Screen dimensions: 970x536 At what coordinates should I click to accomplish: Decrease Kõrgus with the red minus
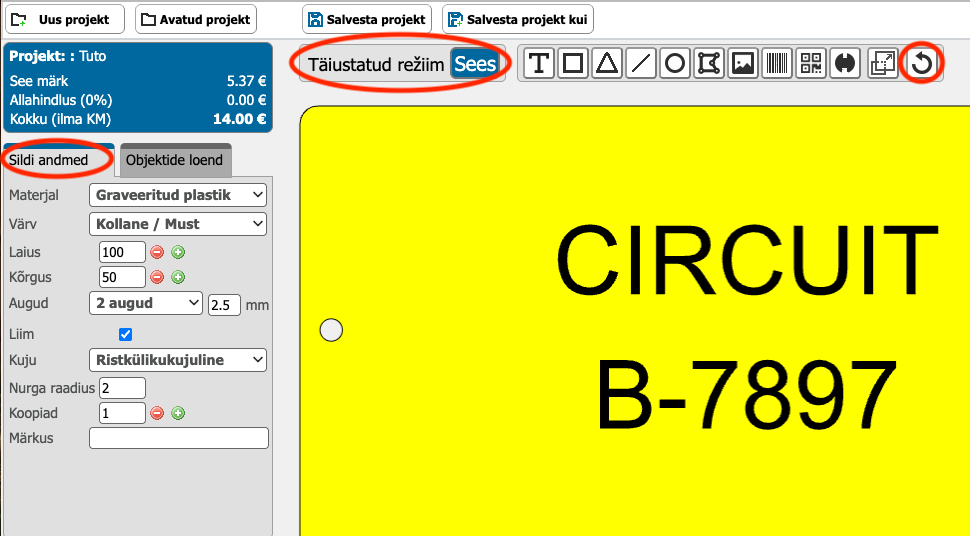coord(157,277)
